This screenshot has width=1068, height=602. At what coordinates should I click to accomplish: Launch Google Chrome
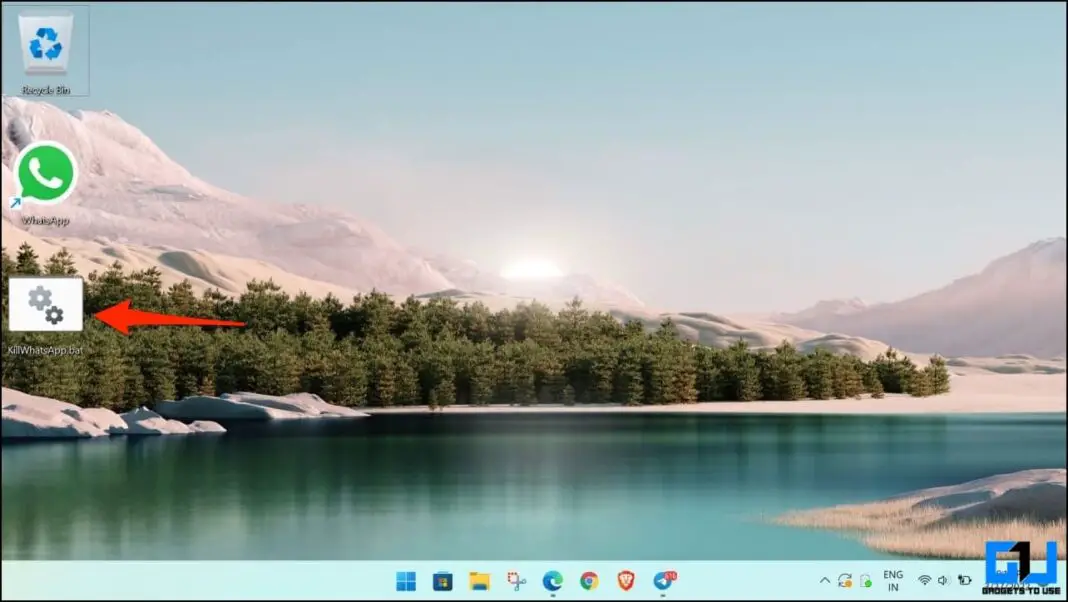coord(587,578)
